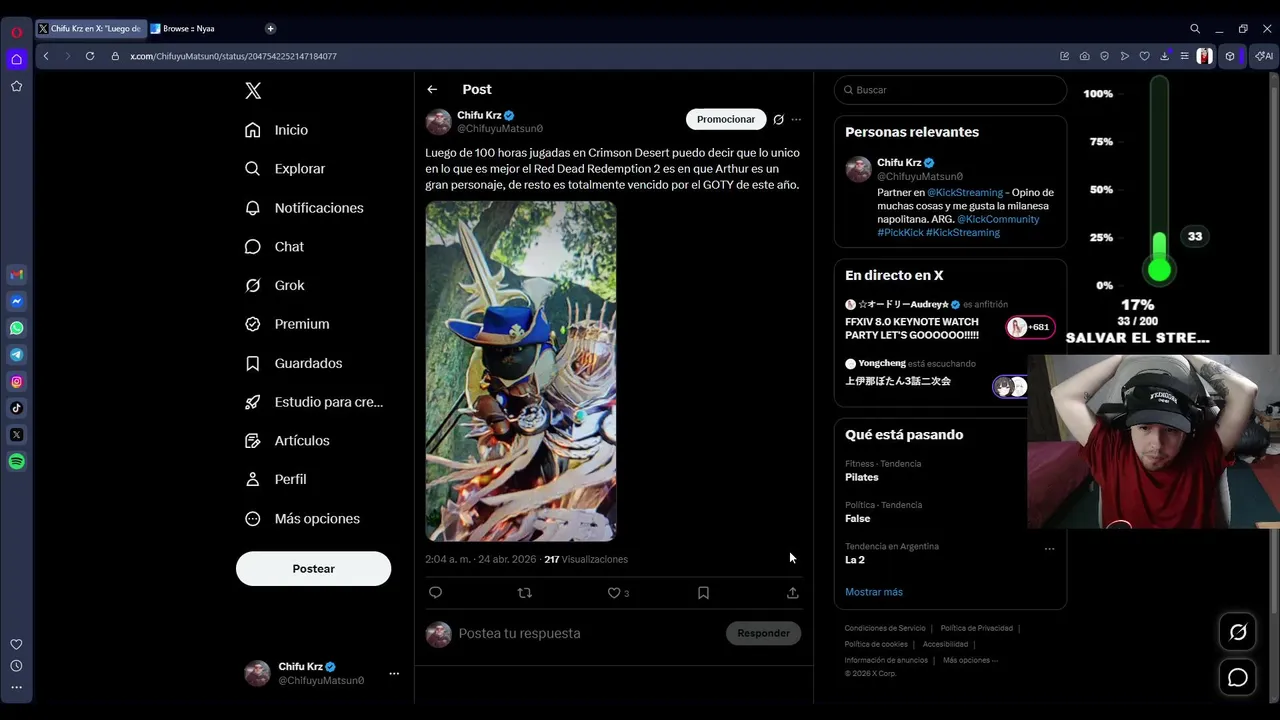Open Chat in navigation
Viewport: 1280px width, 720px height.
[x=275, y=246]
